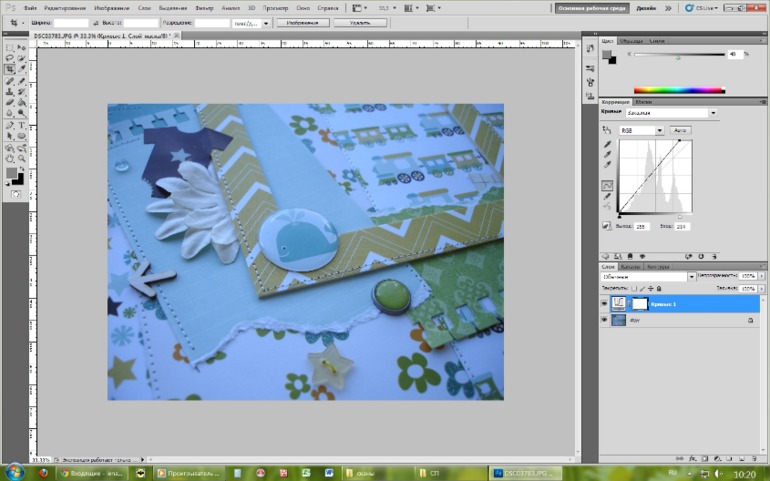770x481 pixels.
Task: Click the lock icon on the background layer
Action: pyautogui.click(x=750, y=320)
